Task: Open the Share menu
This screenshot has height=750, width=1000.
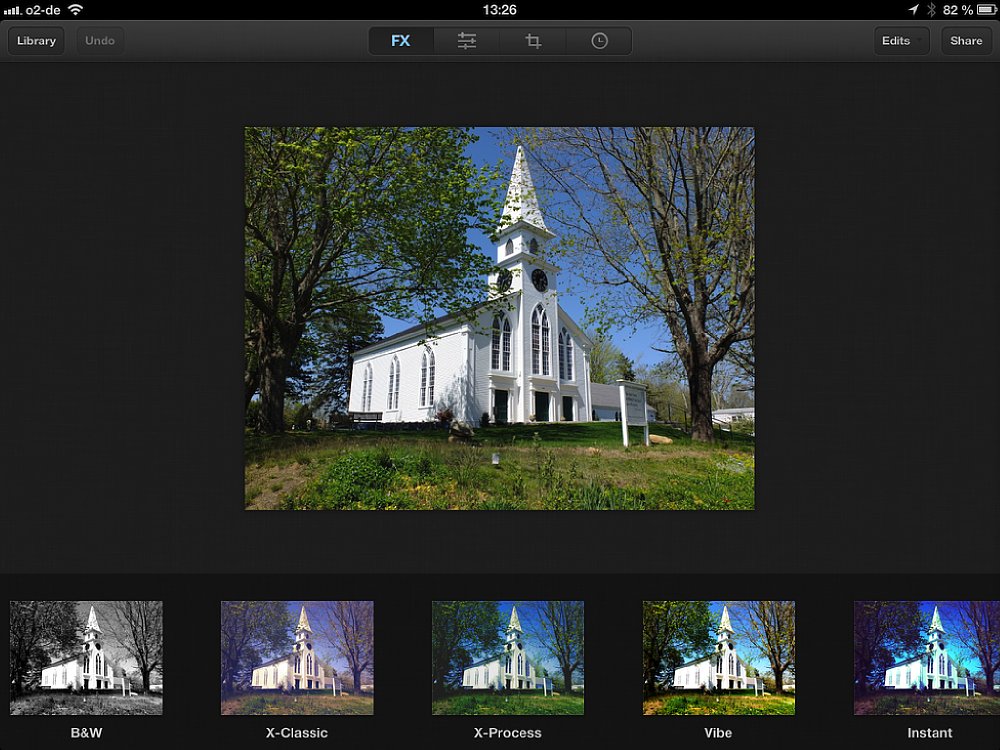Action: (966, 41)
